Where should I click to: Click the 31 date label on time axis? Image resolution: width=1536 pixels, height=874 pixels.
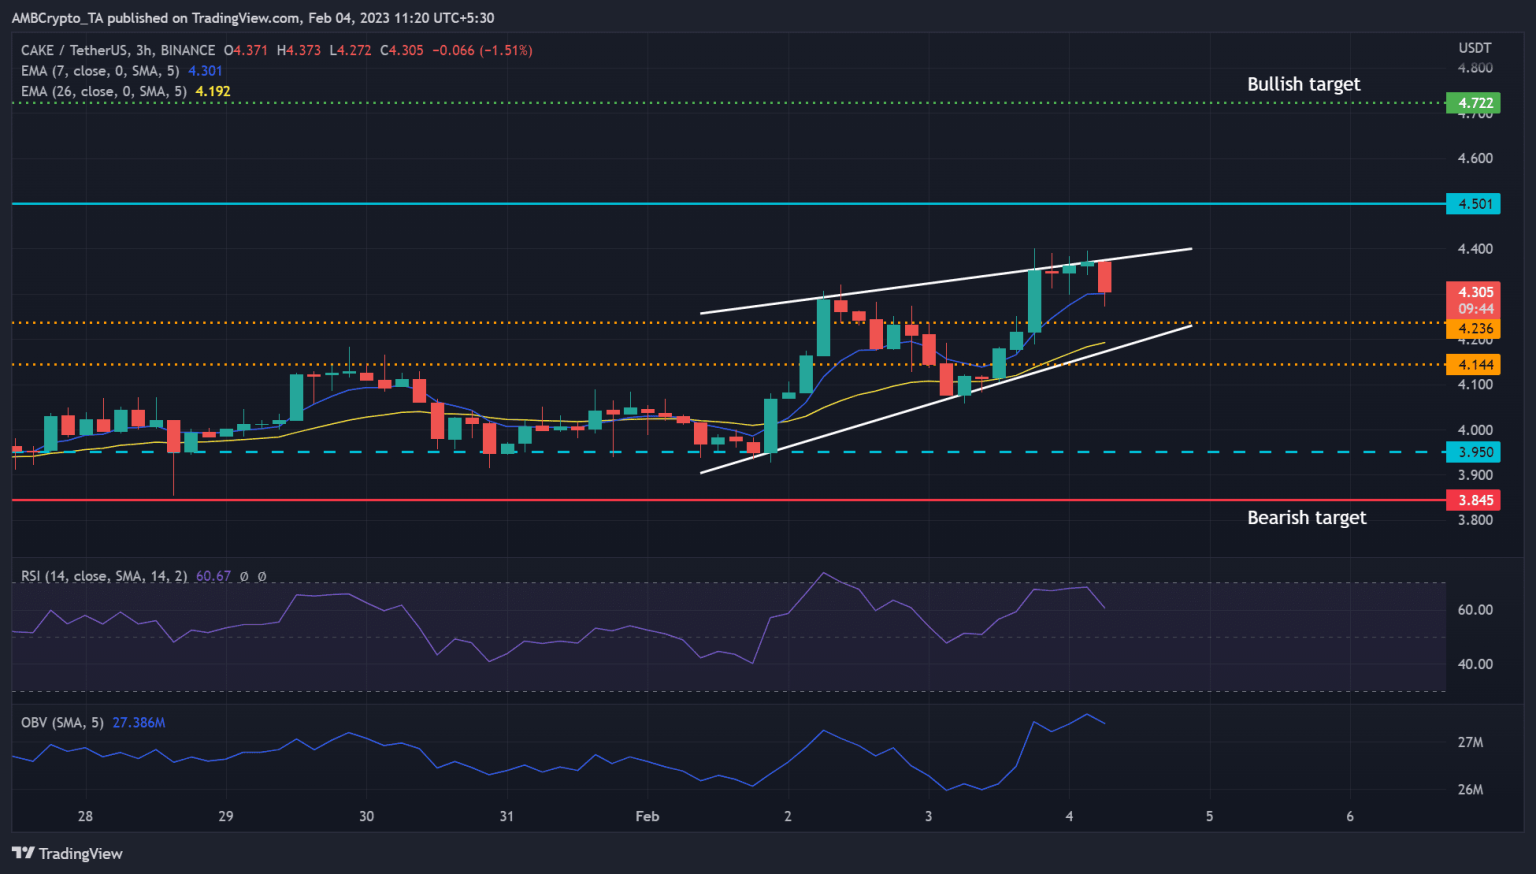pos(507,816)
